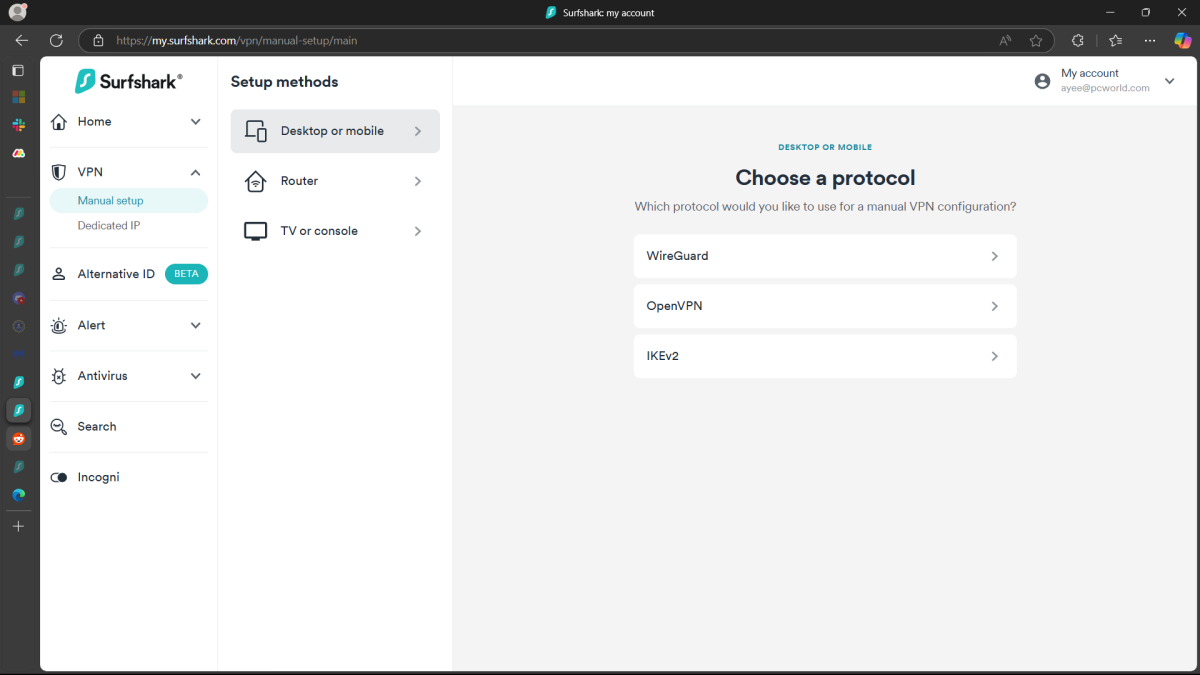Click the Alternative ID person icon
The width and height of the screenshot is (1200, 675).
click(x=59, y=274)
